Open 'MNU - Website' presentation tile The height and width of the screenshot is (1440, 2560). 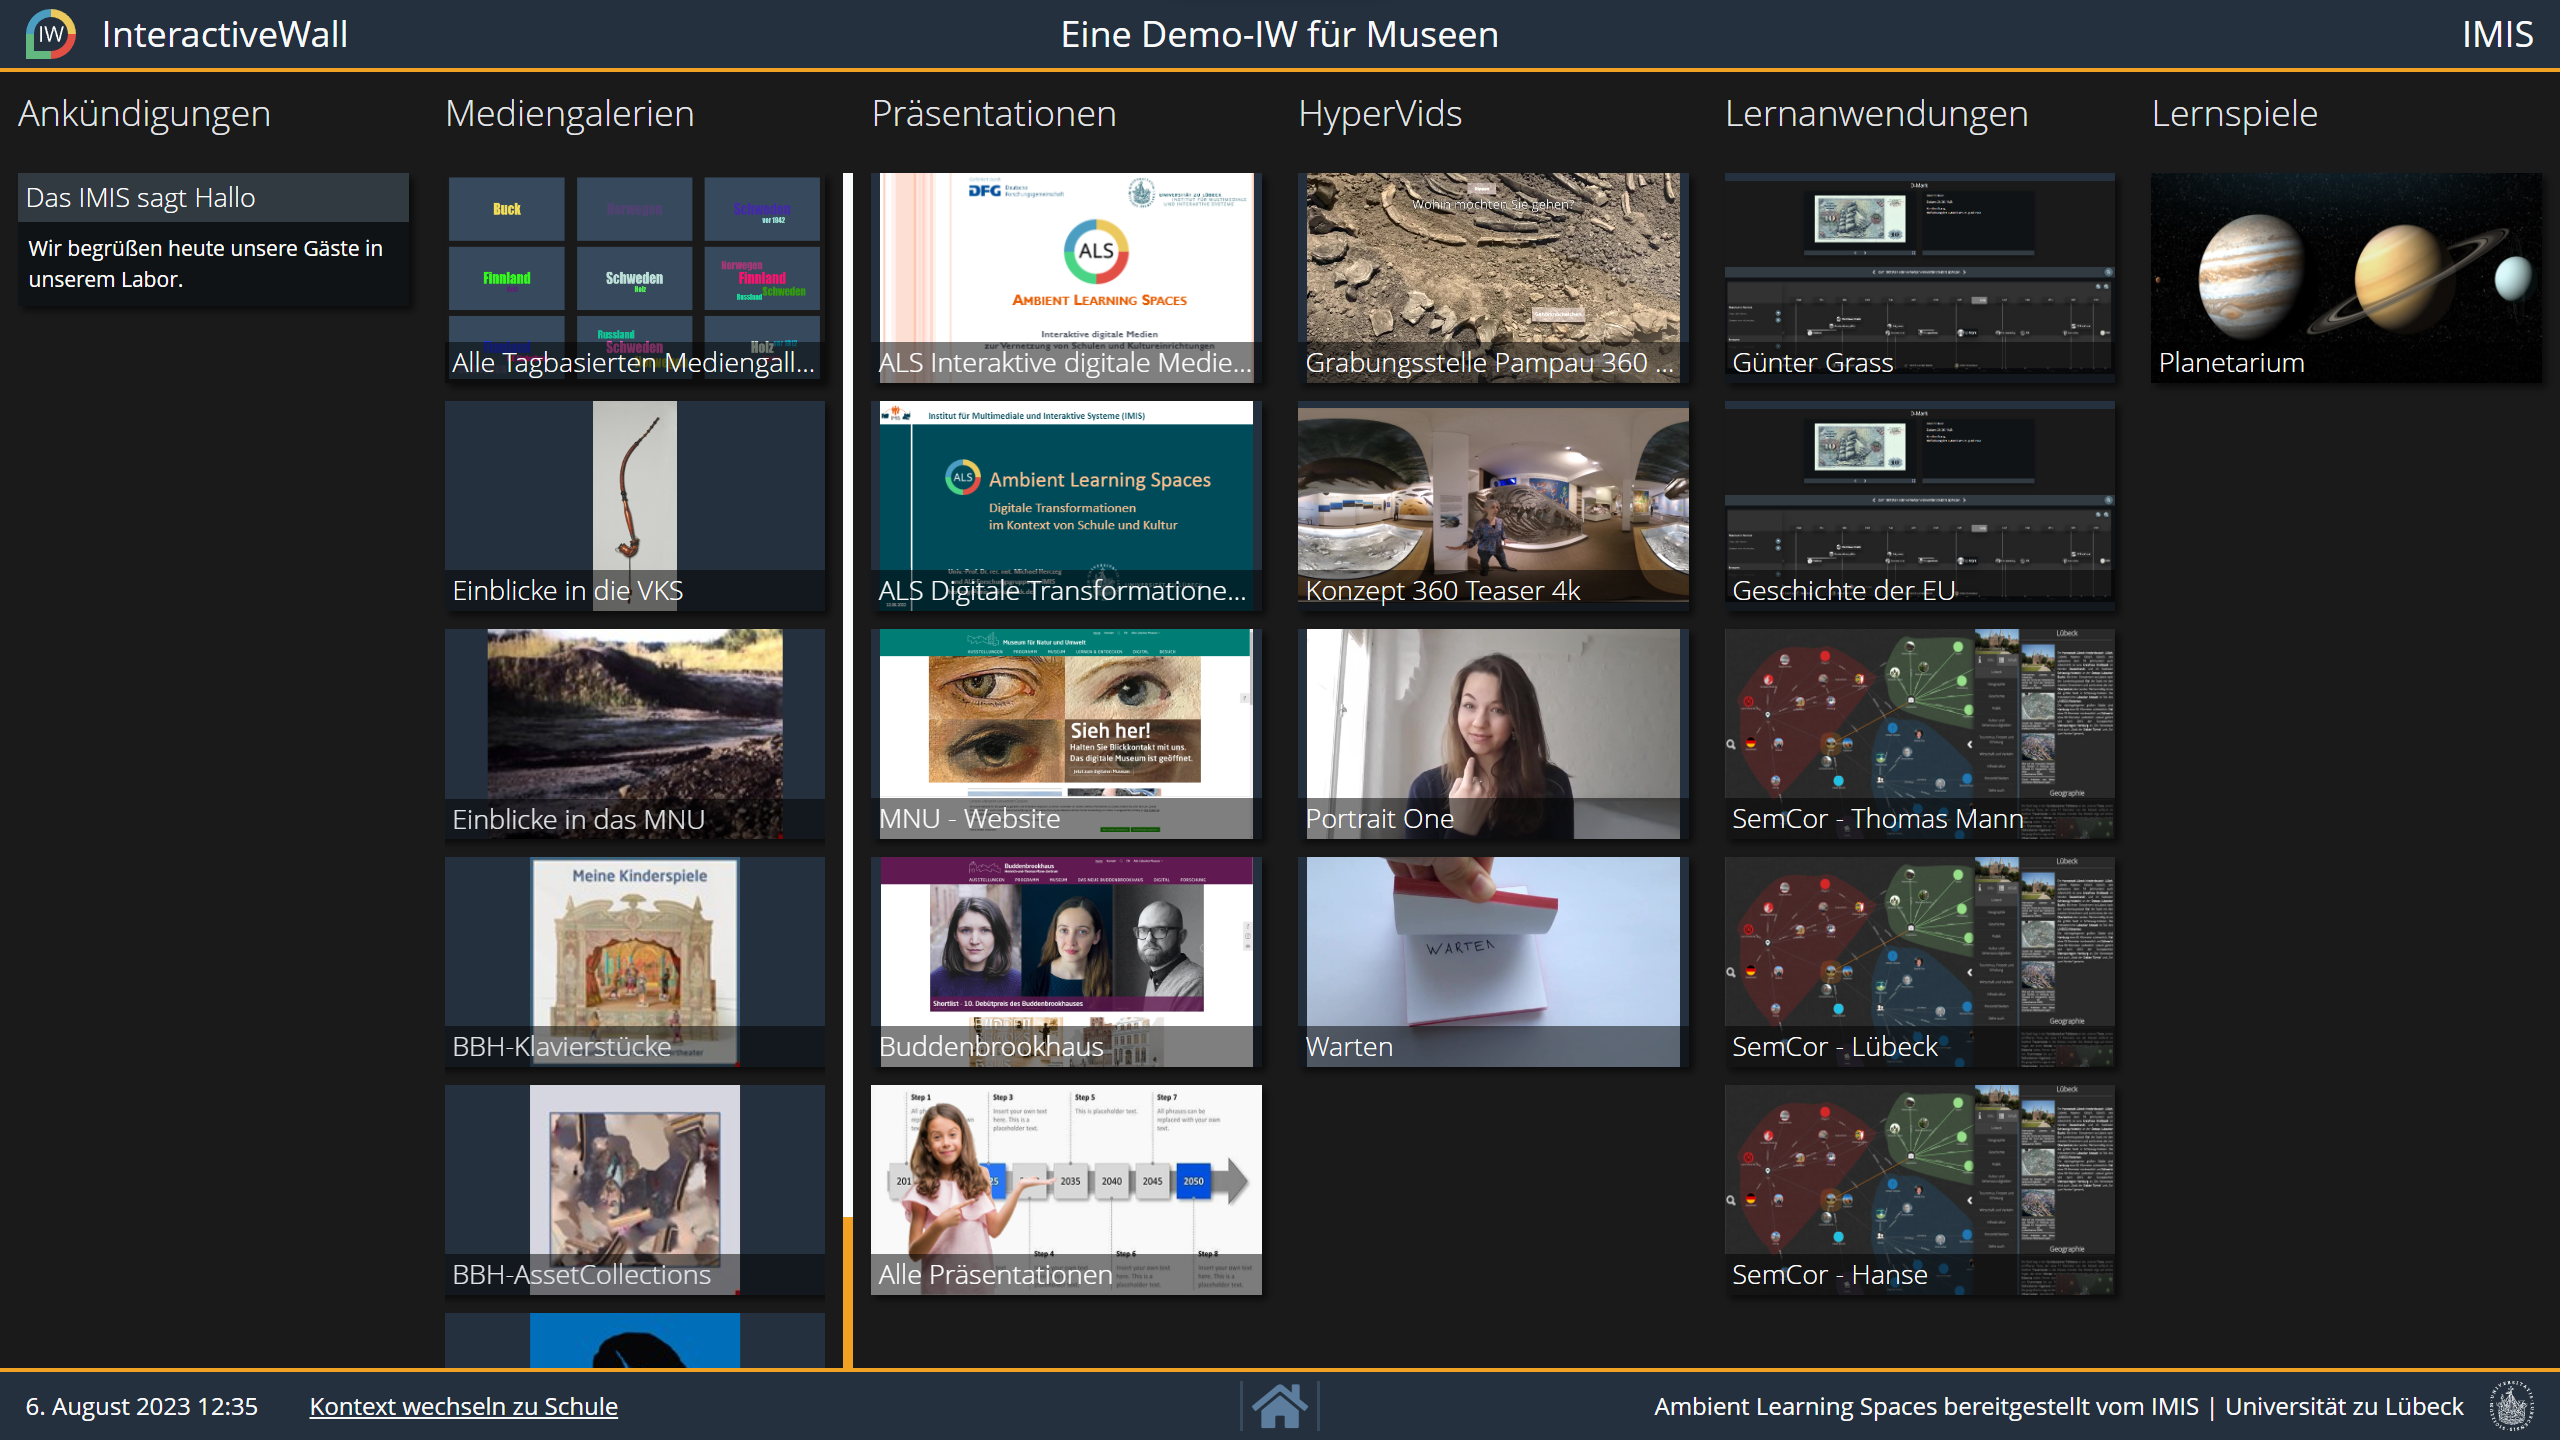coord(1066,734)
